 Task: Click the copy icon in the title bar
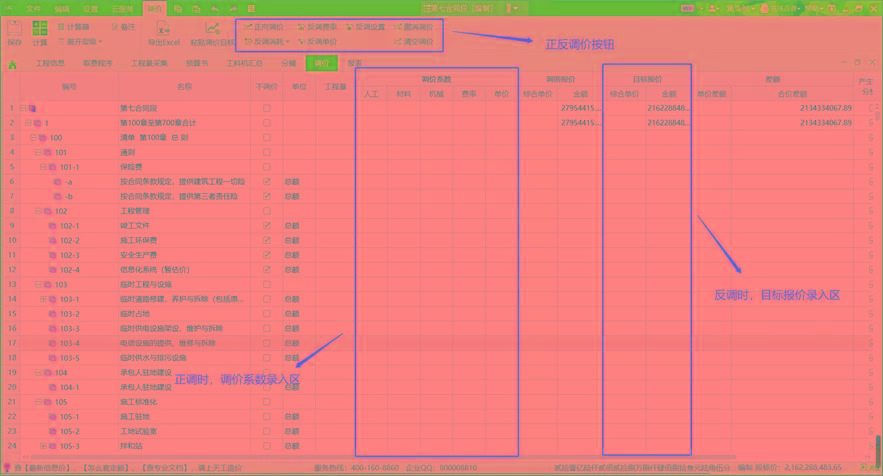coord(178,8)
